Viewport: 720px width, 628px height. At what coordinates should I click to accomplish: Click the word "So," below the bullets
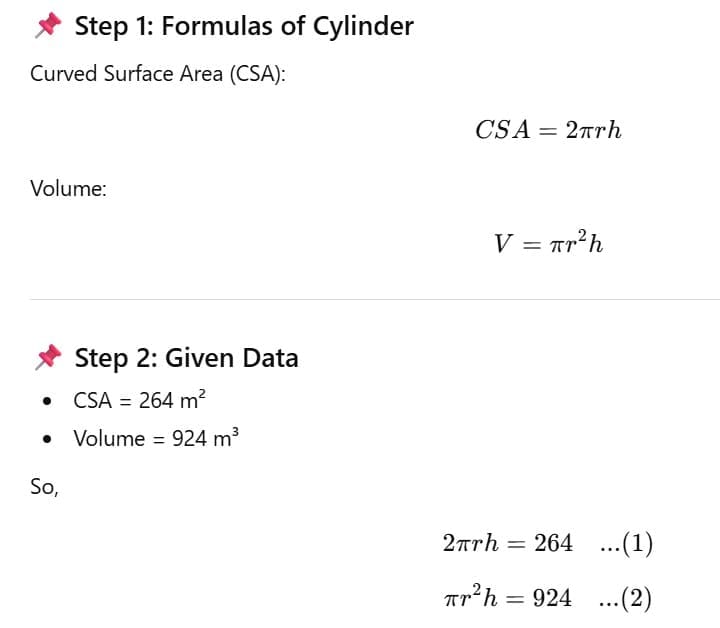tap(44, 487)
